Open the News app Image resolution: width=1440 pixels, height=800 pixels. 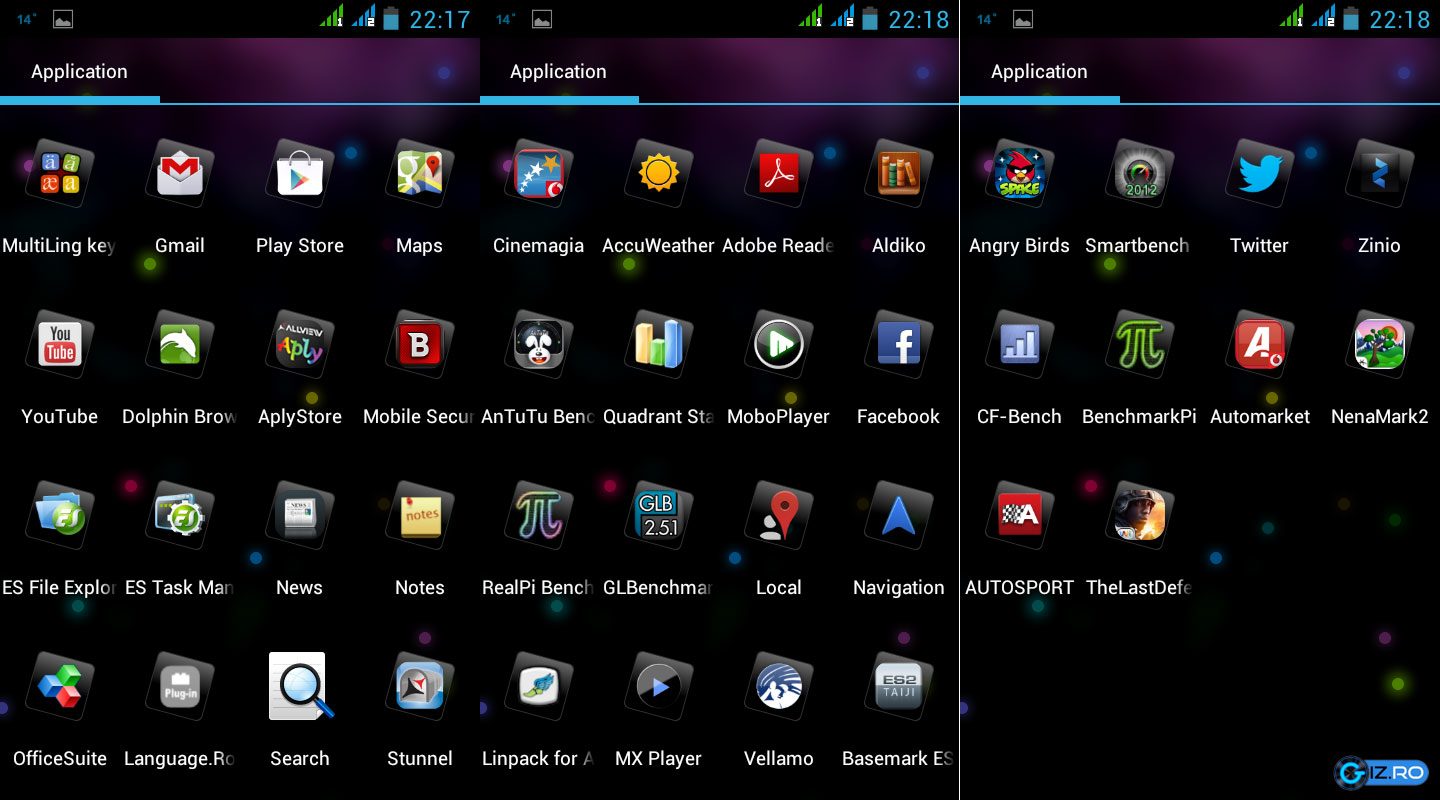[x=300, y=515]
